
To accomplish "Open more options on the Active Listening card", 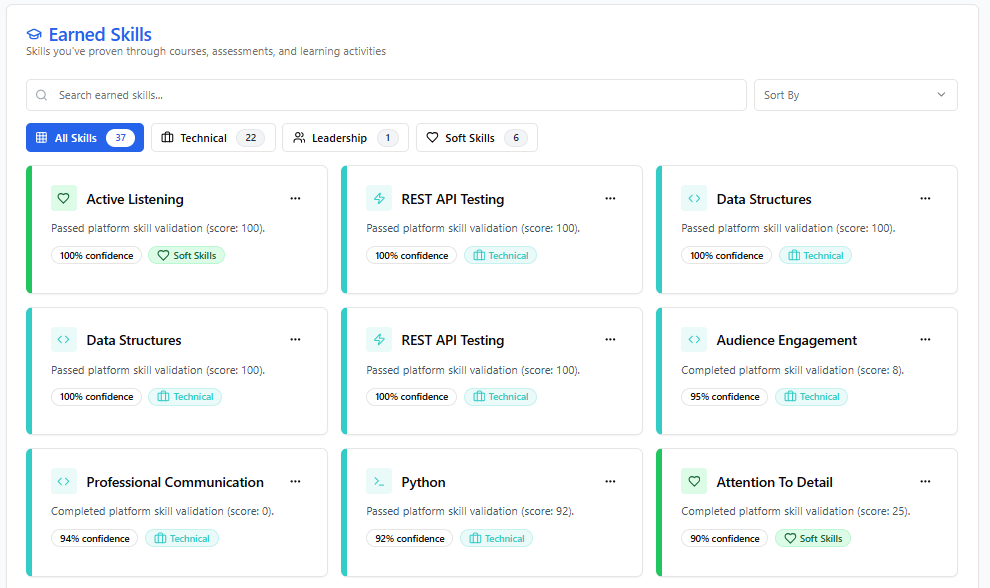I will (x=295, y=199).
